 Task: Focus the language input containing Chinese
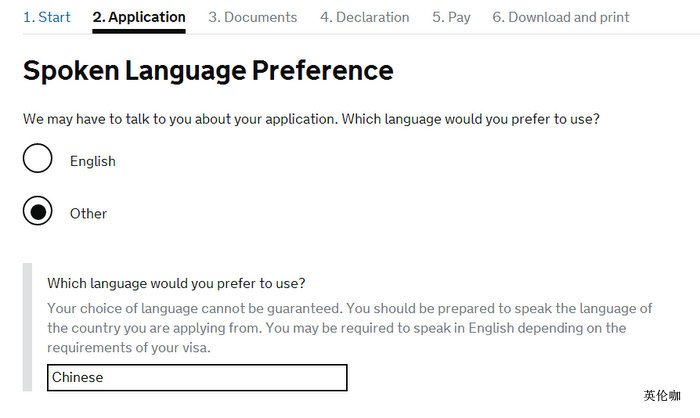click(x=197, y=377)
